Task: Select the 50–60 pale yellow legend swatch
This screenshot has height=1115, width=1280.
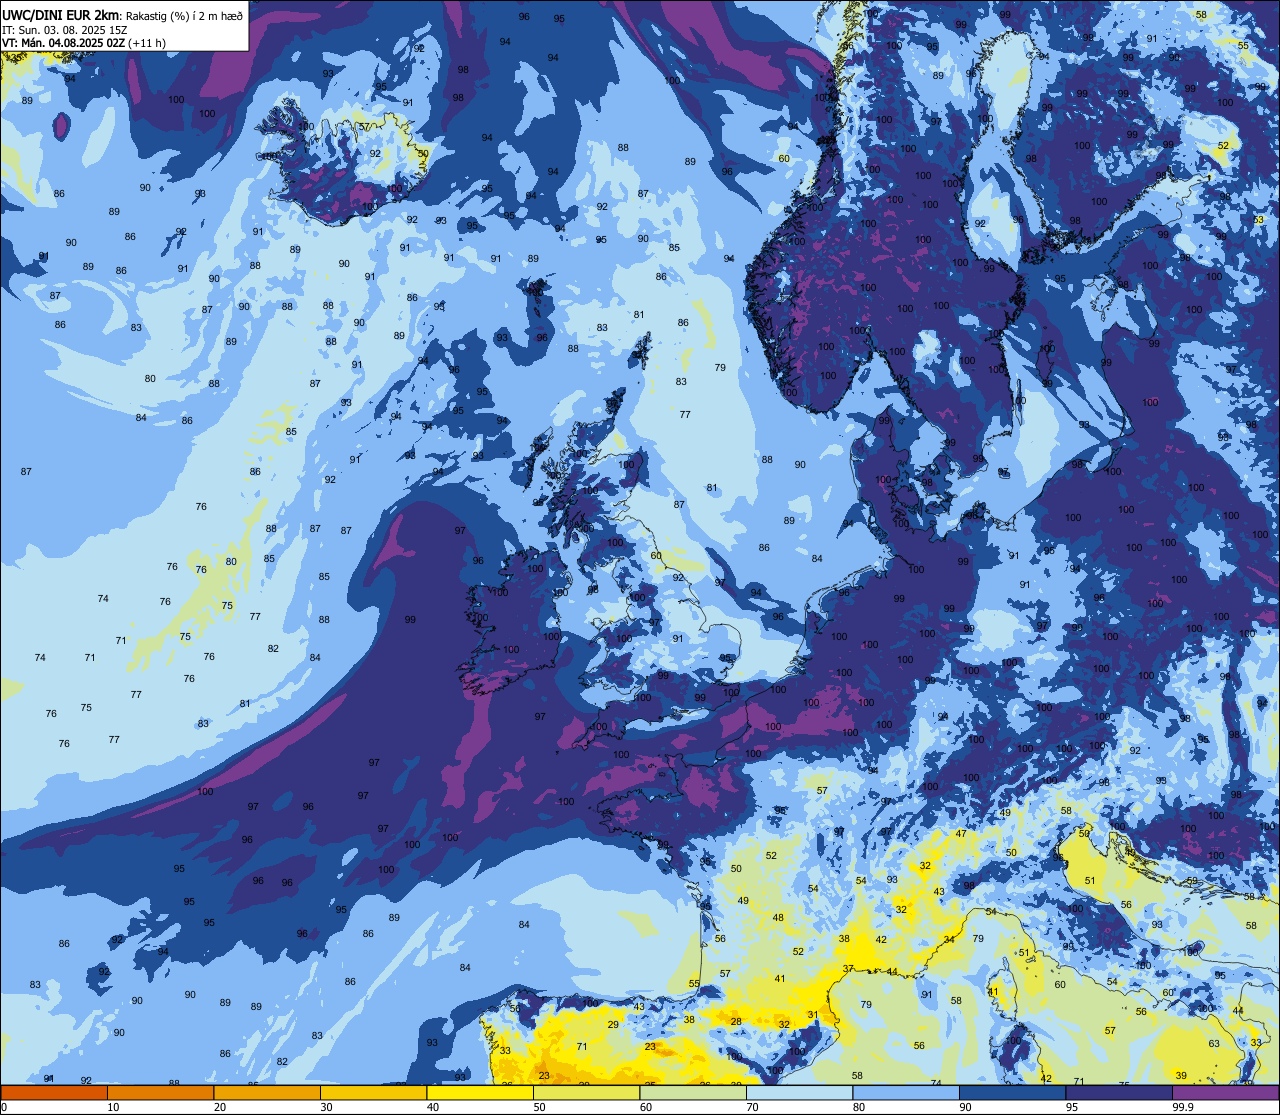Action: click(x=586, y=1092)
